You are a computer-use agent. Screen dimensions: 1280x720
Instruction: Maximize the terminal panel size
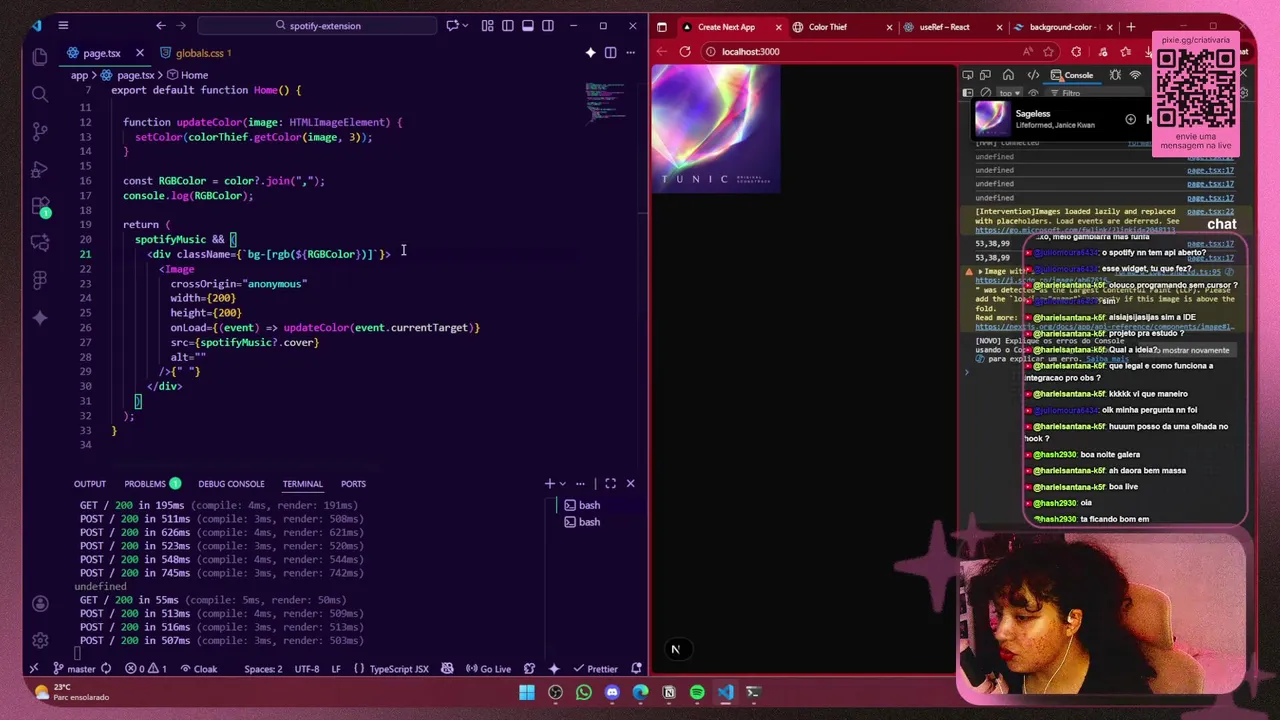click(610, 484)
